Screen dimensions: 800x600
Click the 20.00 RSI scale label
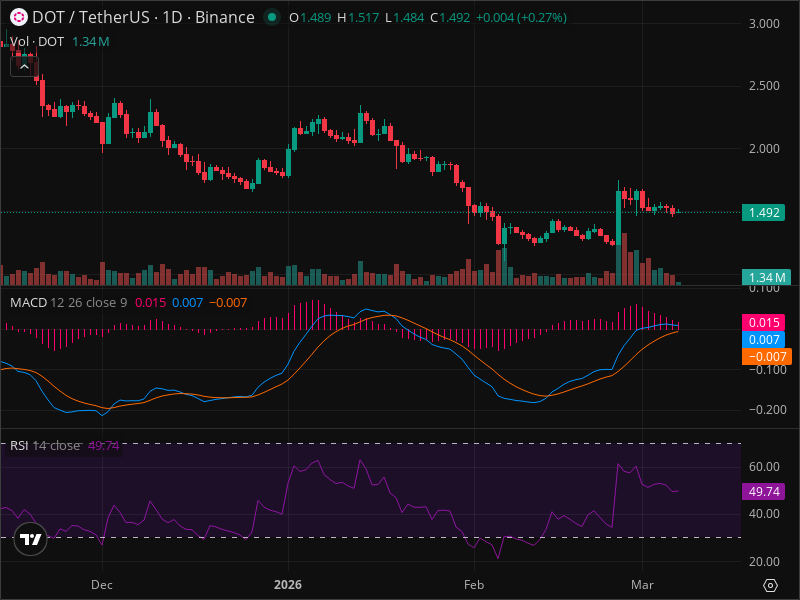764,562
